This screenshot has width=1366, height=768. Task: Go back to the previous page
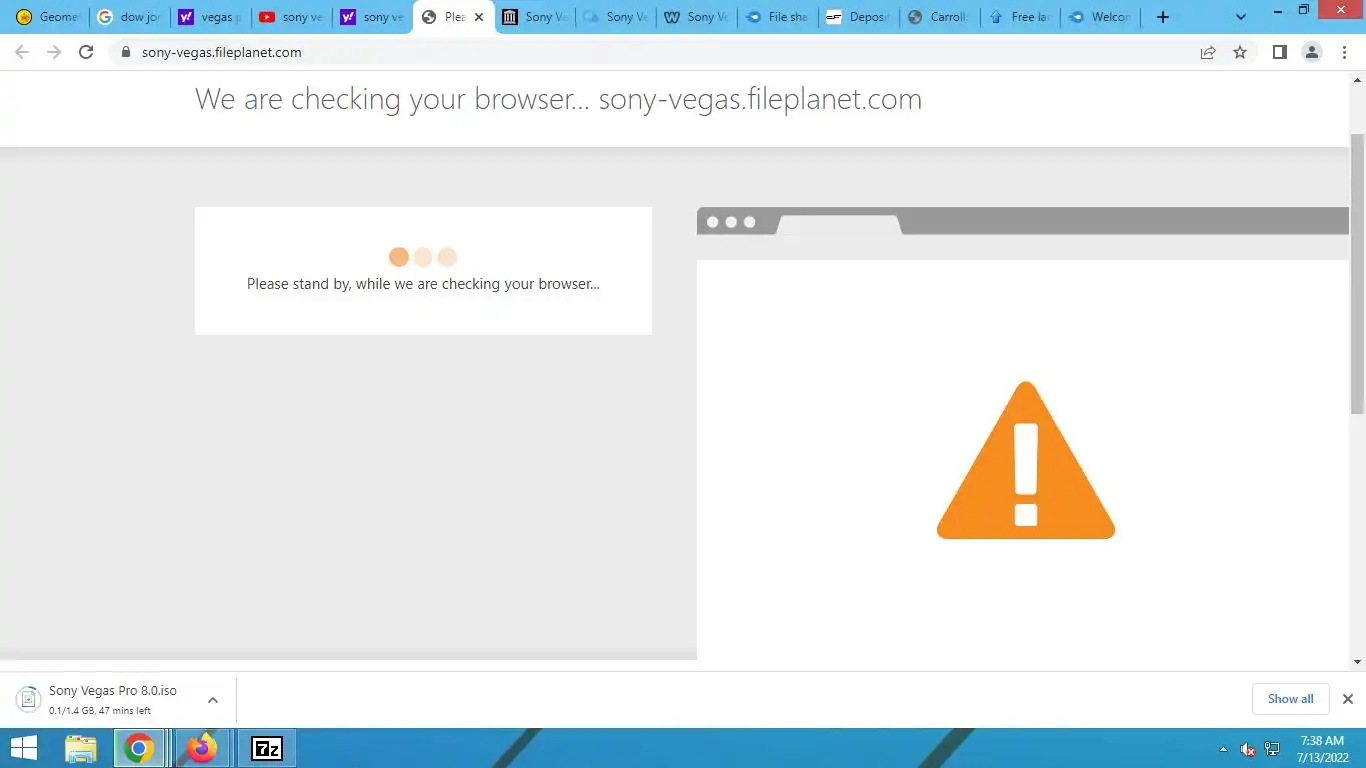(22, 52)
